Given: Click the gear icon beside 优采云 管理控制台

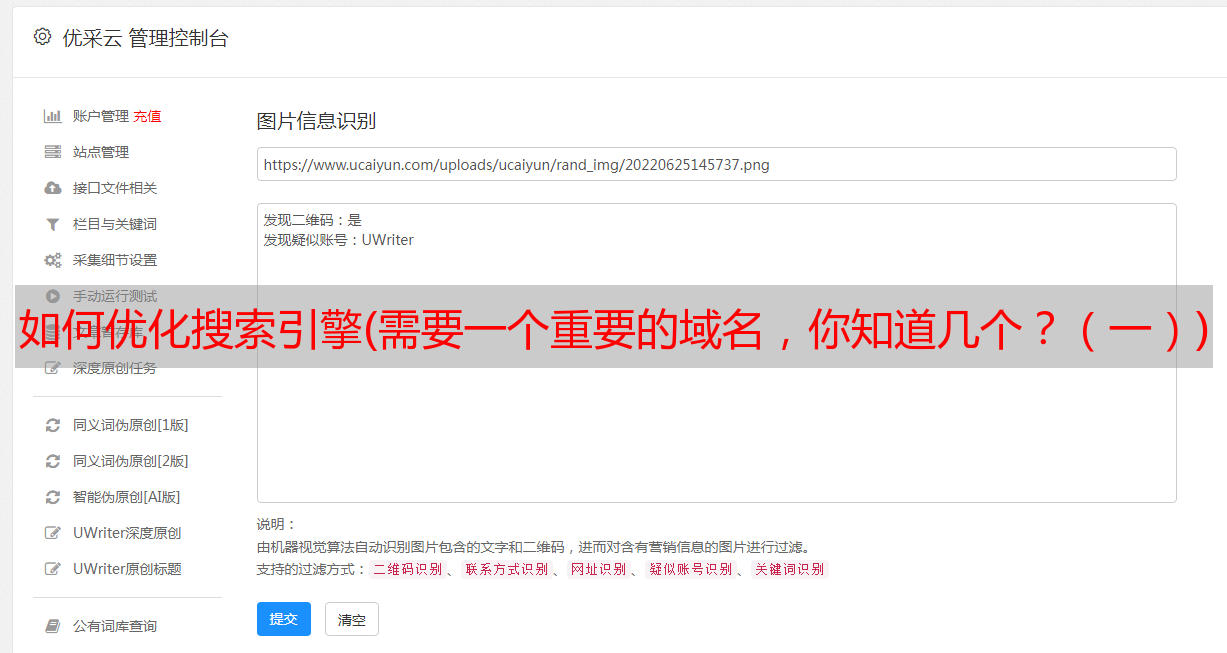Looking at the screenshot, I should coord(42,37).
